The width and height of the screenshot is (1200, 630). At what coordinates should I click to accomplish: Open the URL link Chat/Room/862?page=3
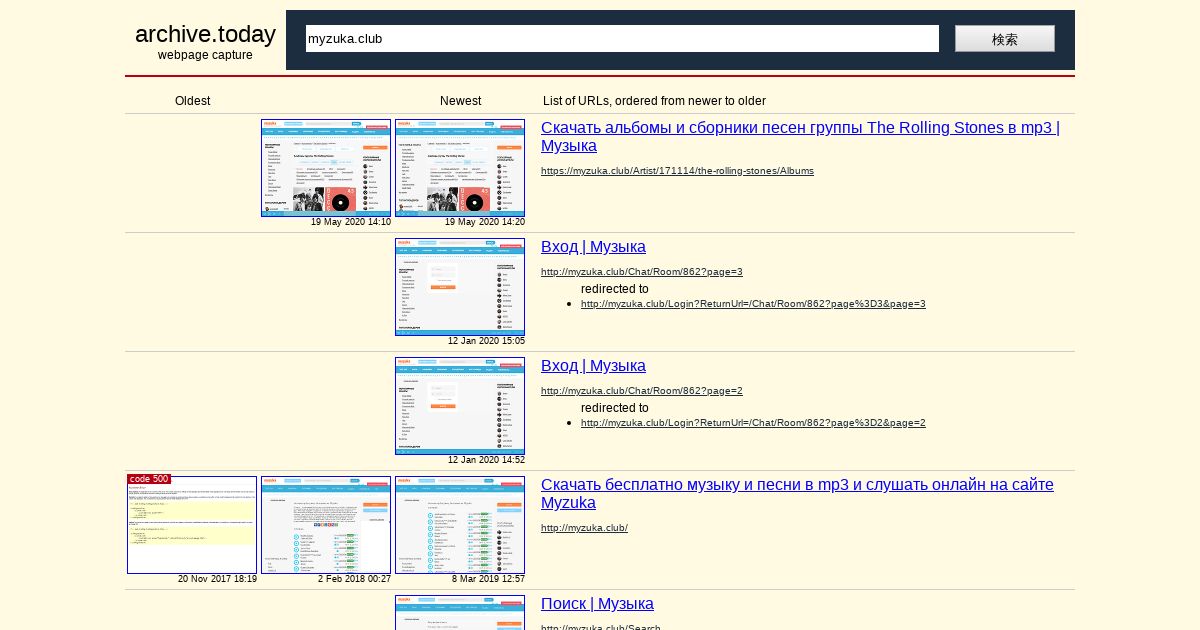pos(642,272)
